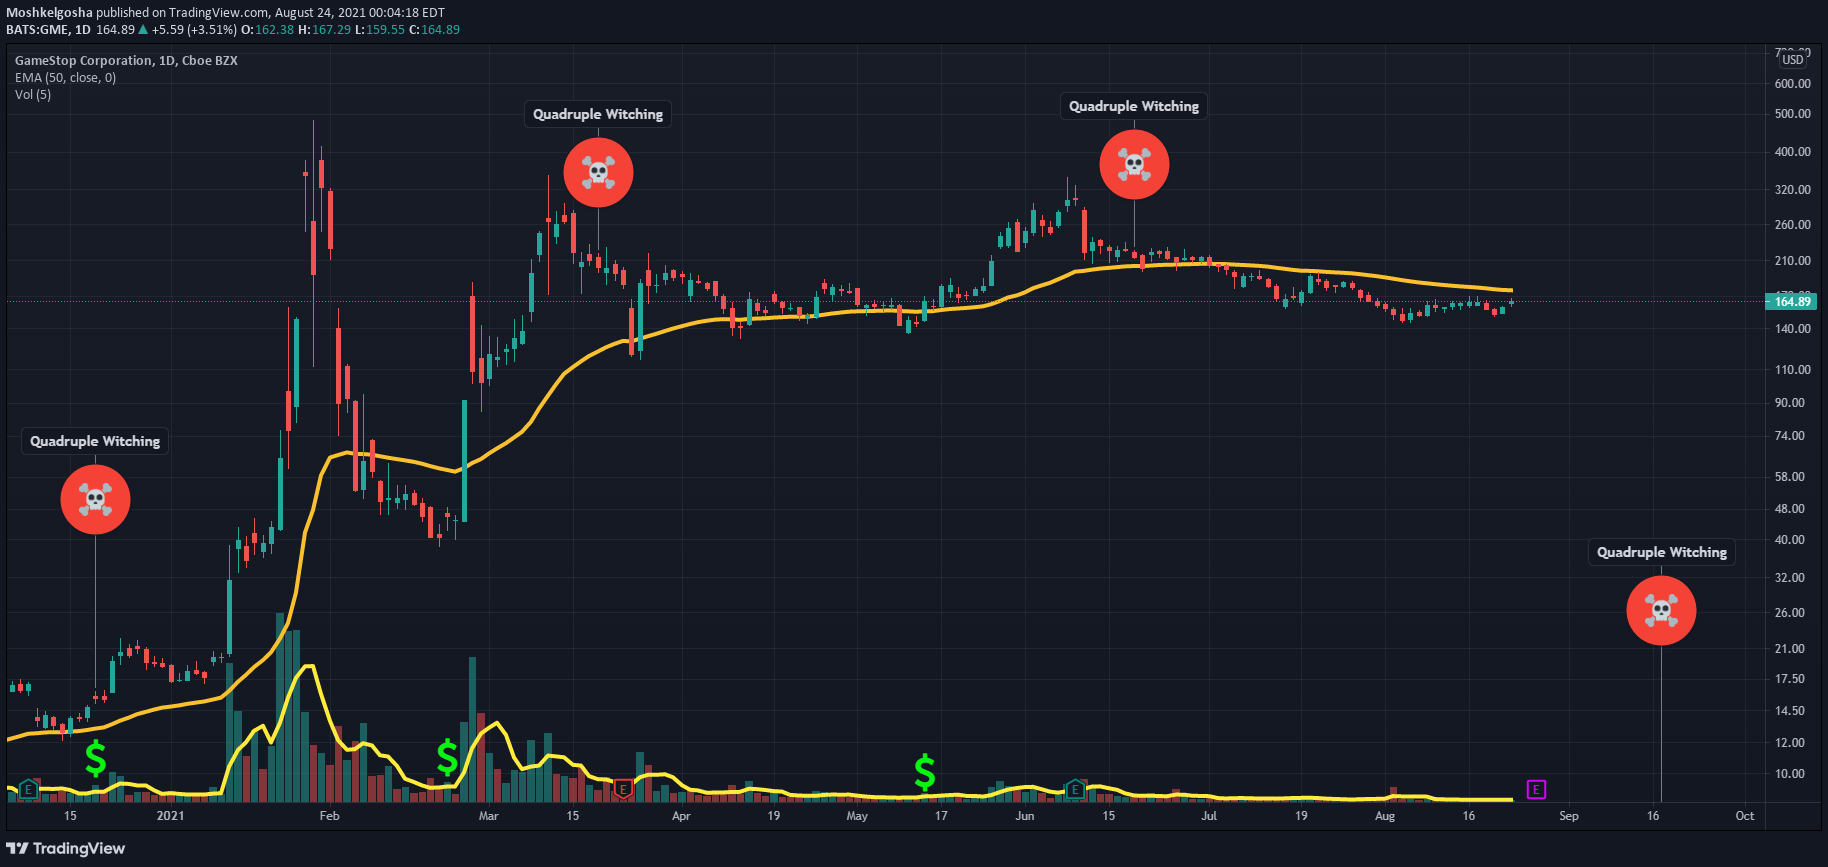1828x867 pixels.
Task: Open the Moshkelgosha author name
Action: point(49,13)
